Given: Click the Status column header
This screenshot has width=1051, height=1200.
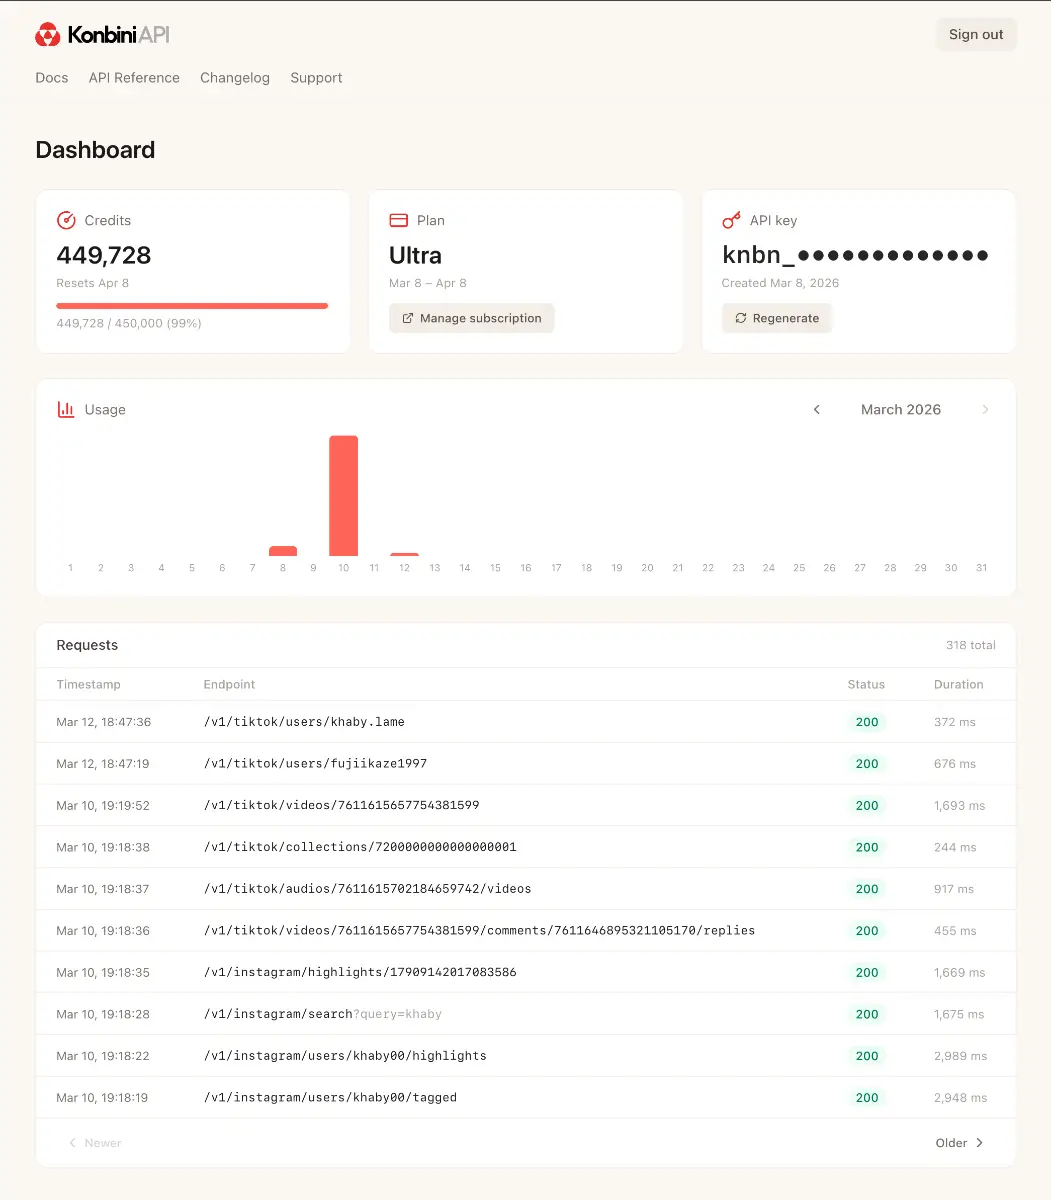Looking at the screenshot, I should pyautogui.click(x=866, y=685).
